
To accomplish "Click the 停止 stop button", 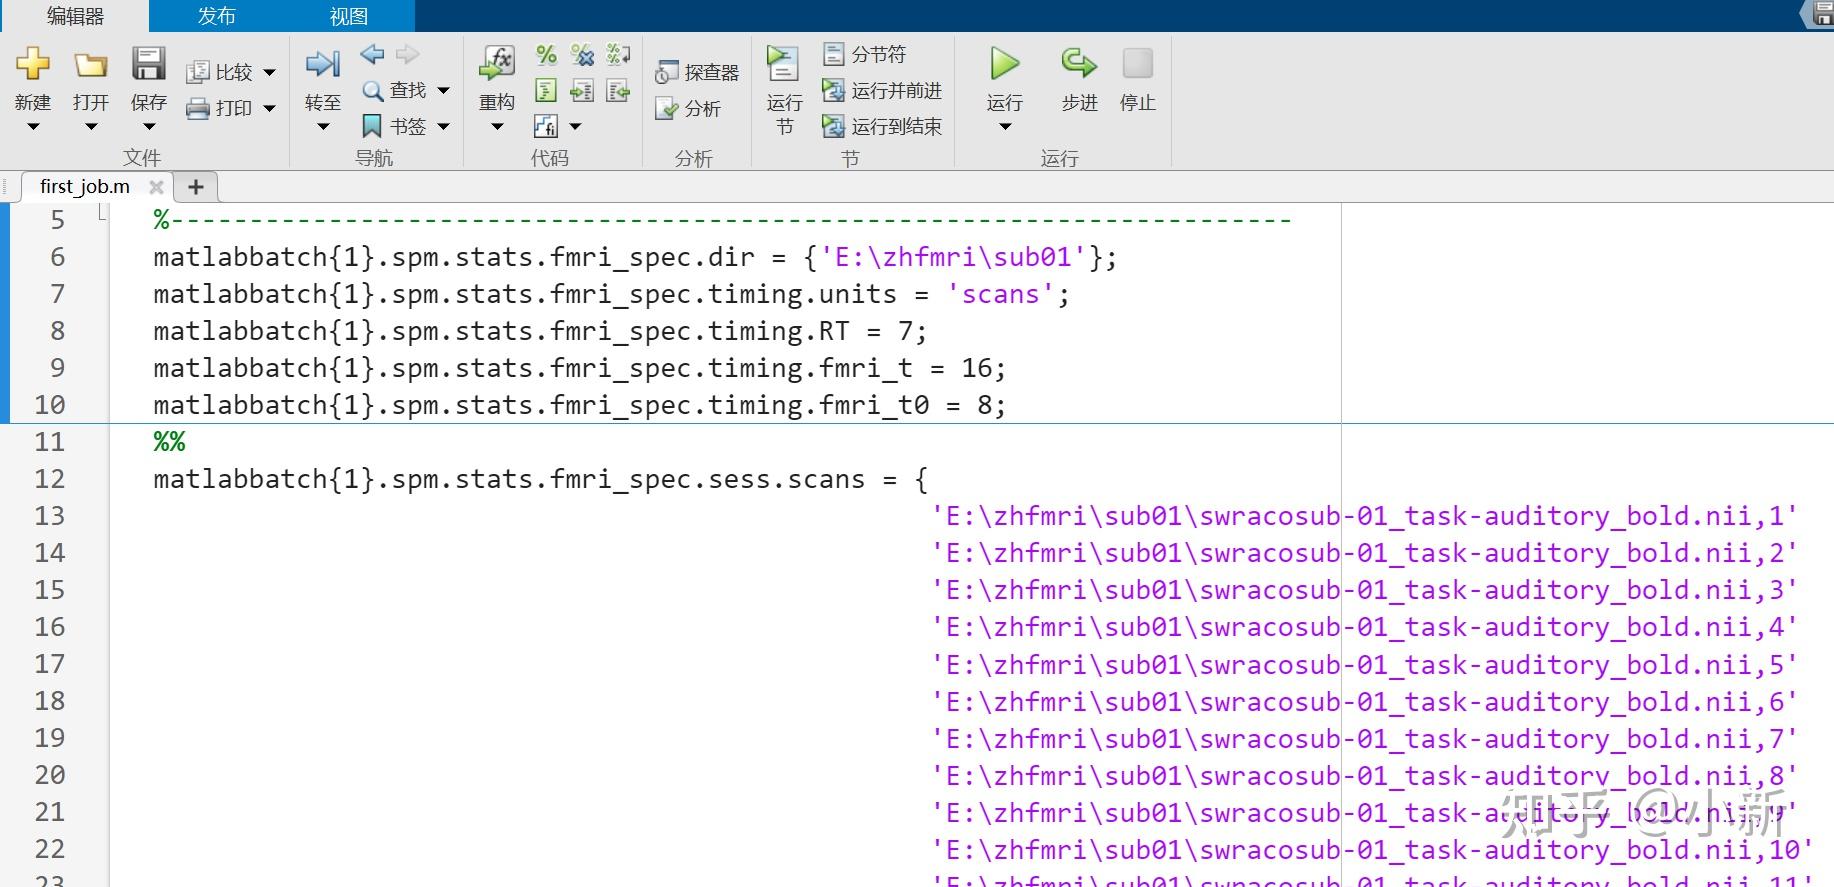I will pyautogui.click(x=1138, y=64).
